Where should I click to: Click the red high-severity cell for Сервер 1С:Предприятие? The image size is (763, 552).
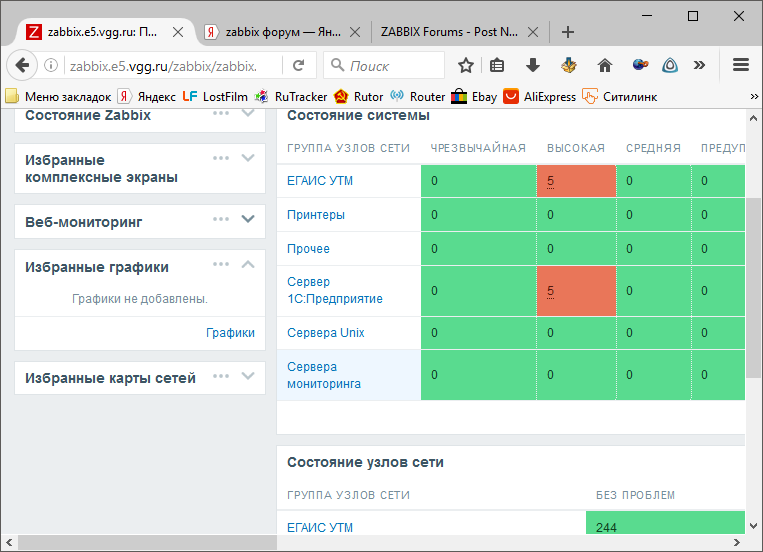click(574, 291)
